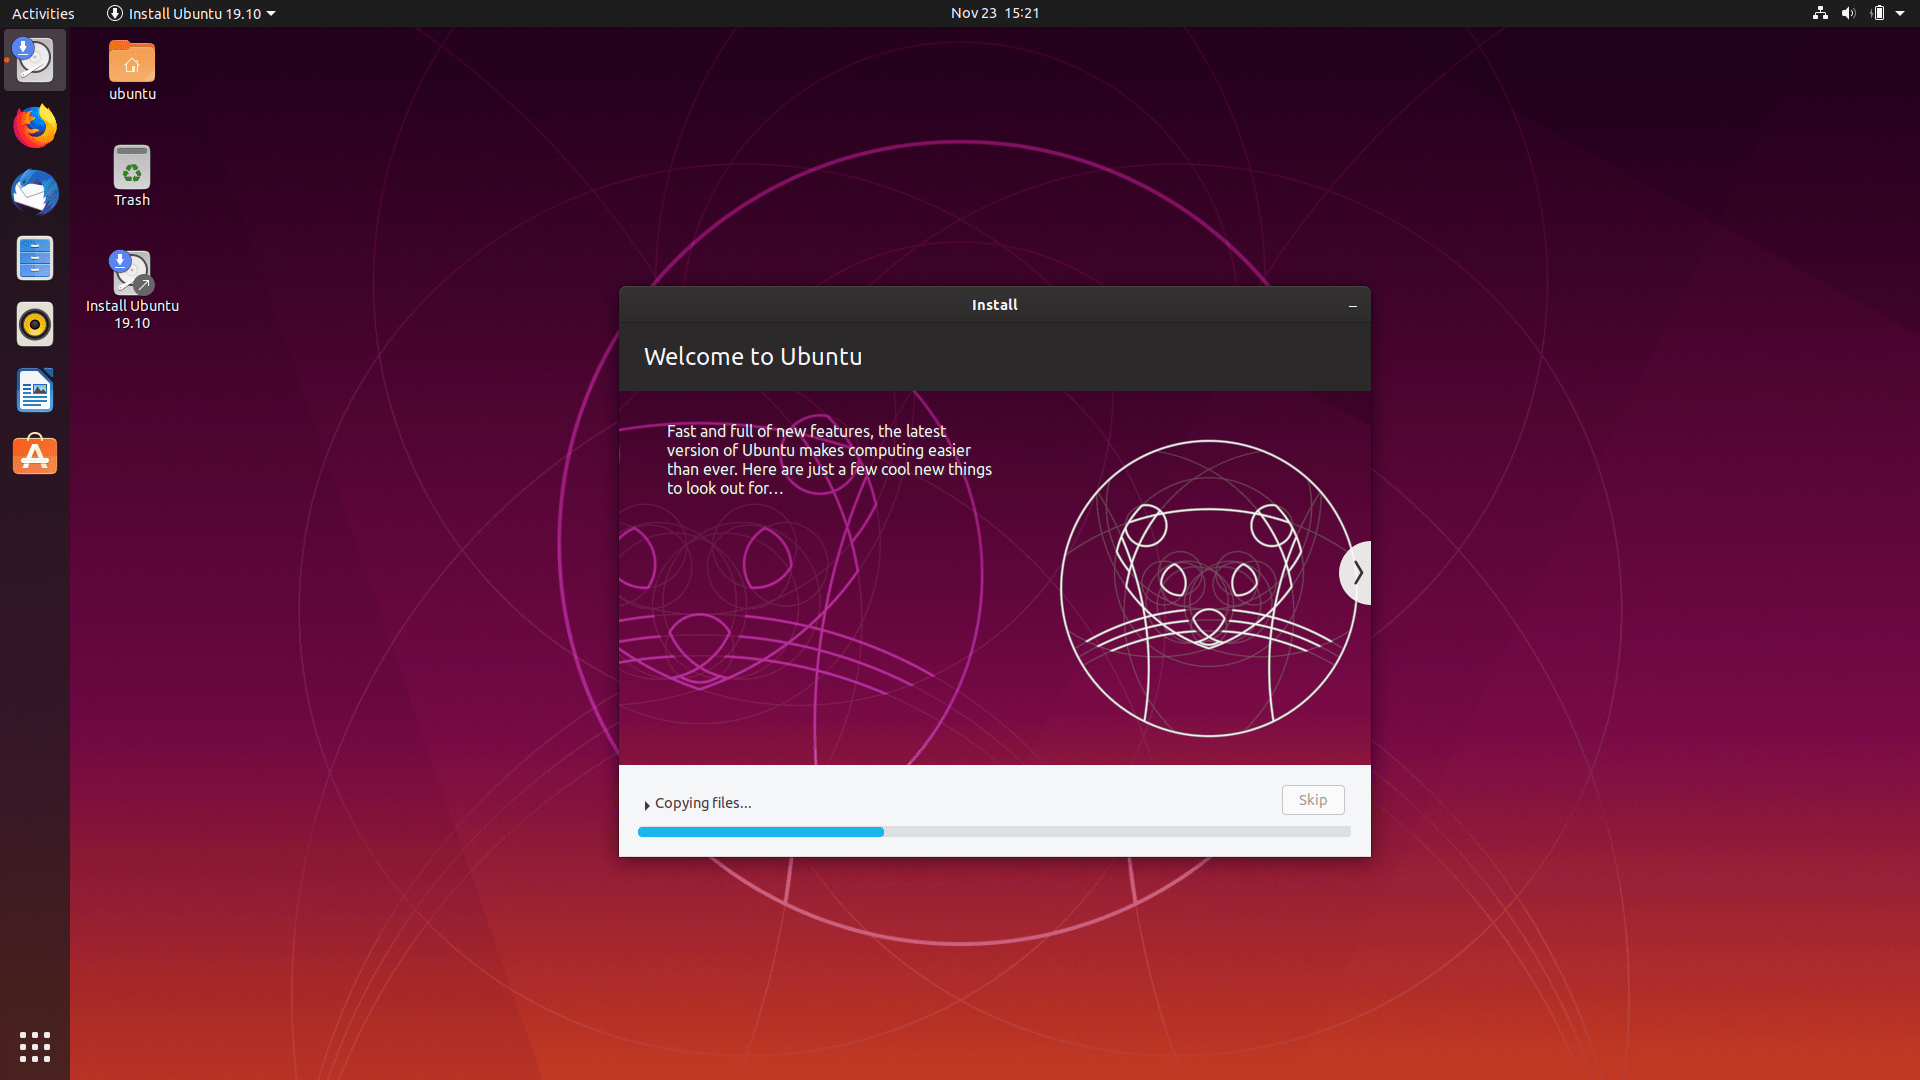1920x1080 pixels.
Task: Launch Ubuntu Software from the dock
Action: [34, 455]
